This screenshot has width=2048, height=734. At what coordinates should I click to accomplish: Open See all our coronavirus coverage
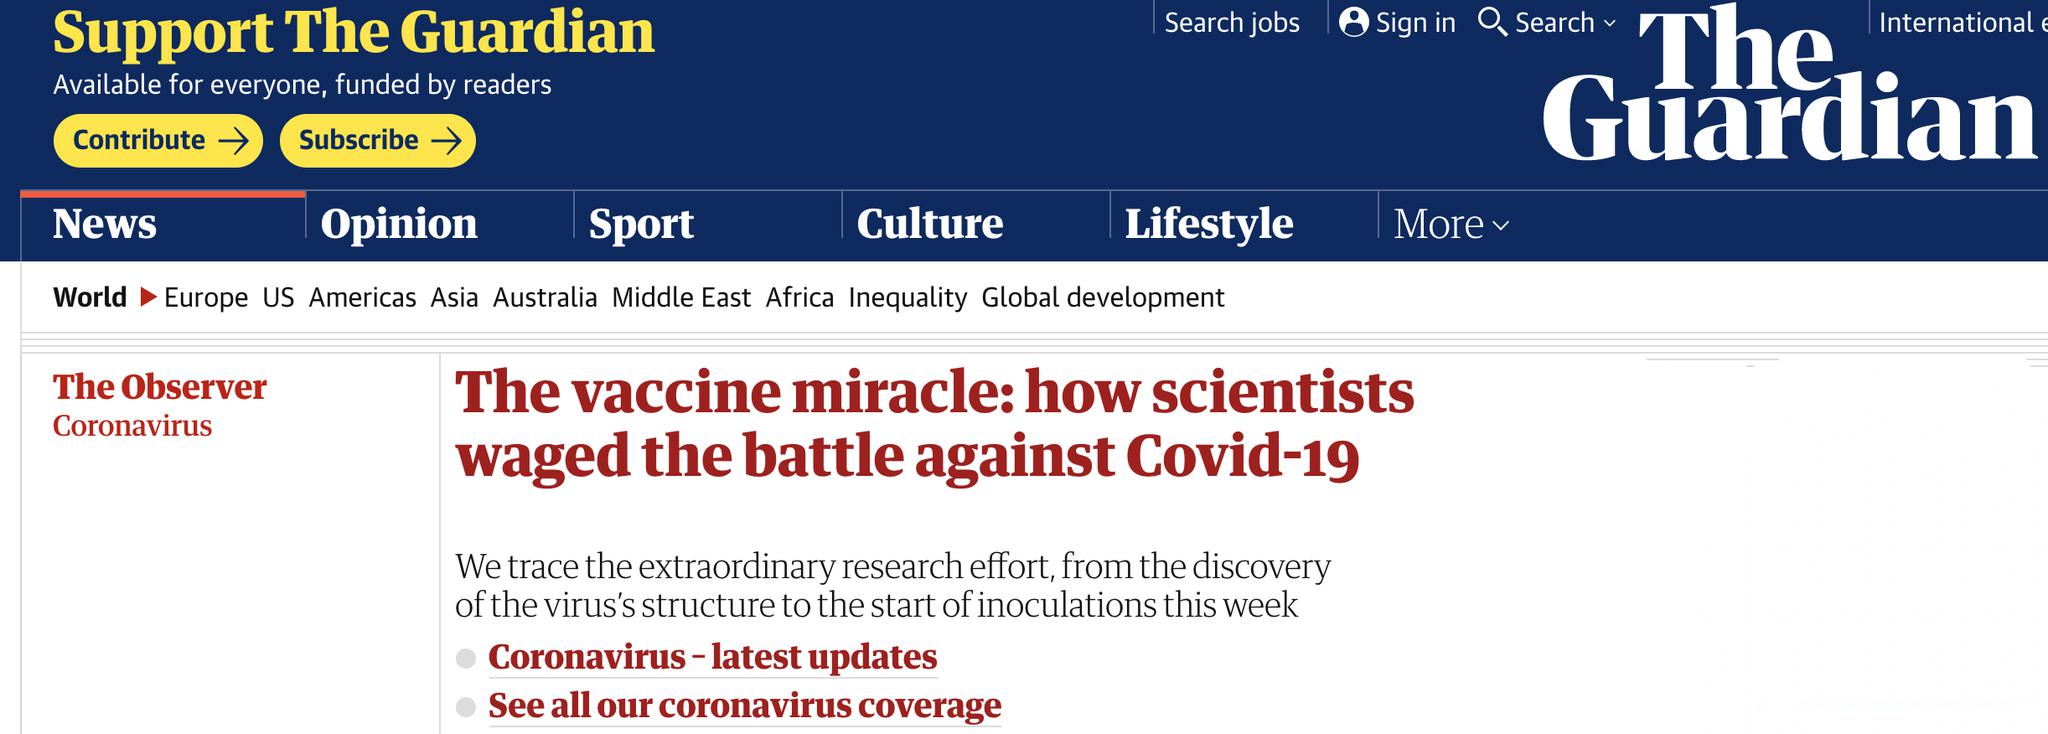pyautogui.click(x=744, y=706)
